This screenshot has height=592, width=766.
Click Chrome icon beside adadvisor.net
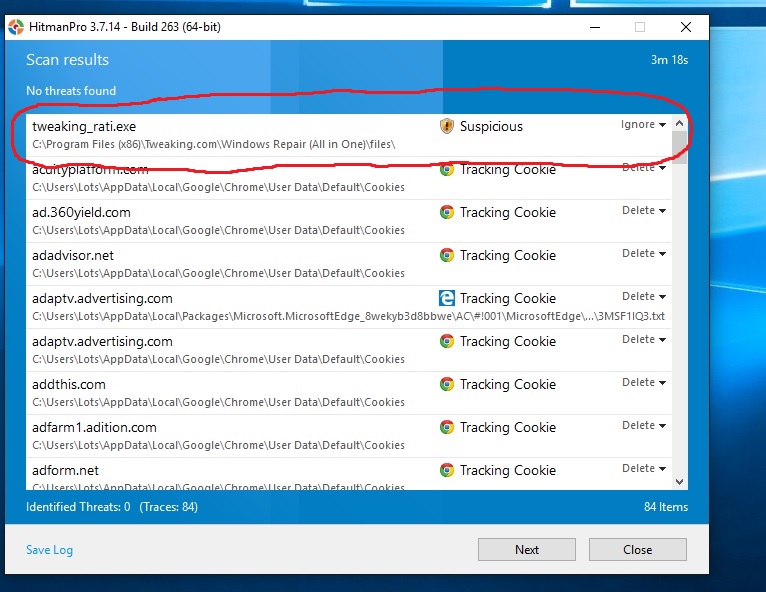point(447,255)
